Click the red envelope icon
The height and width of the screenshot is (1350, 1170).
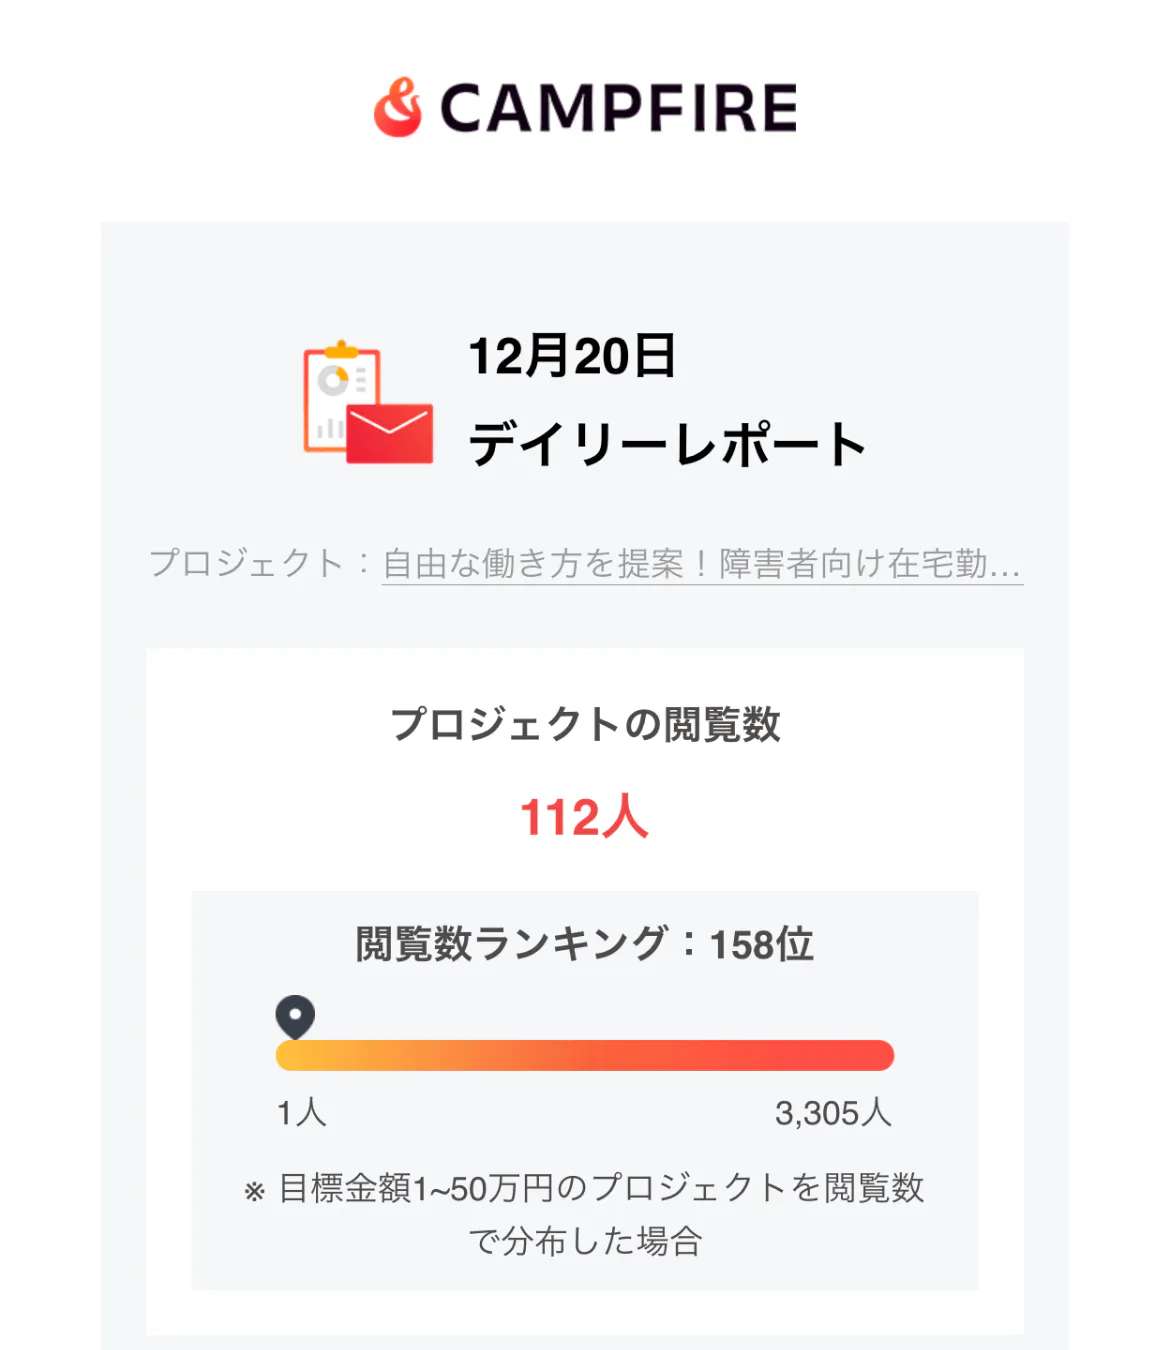tap(390, 434)
